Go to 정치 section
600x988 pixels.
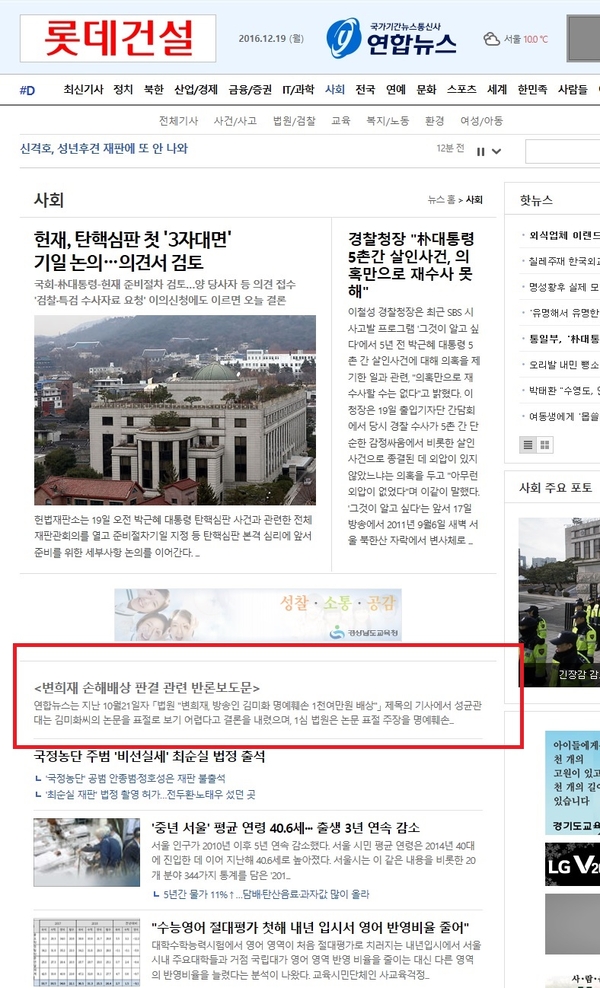[x=123, y=89]
